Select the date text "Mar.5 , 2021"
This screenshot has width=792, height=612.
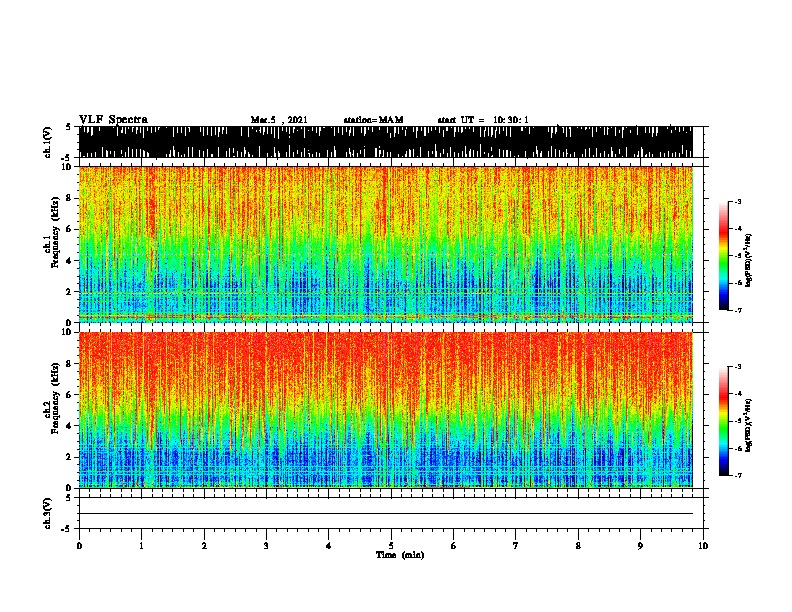pos(279,120)
